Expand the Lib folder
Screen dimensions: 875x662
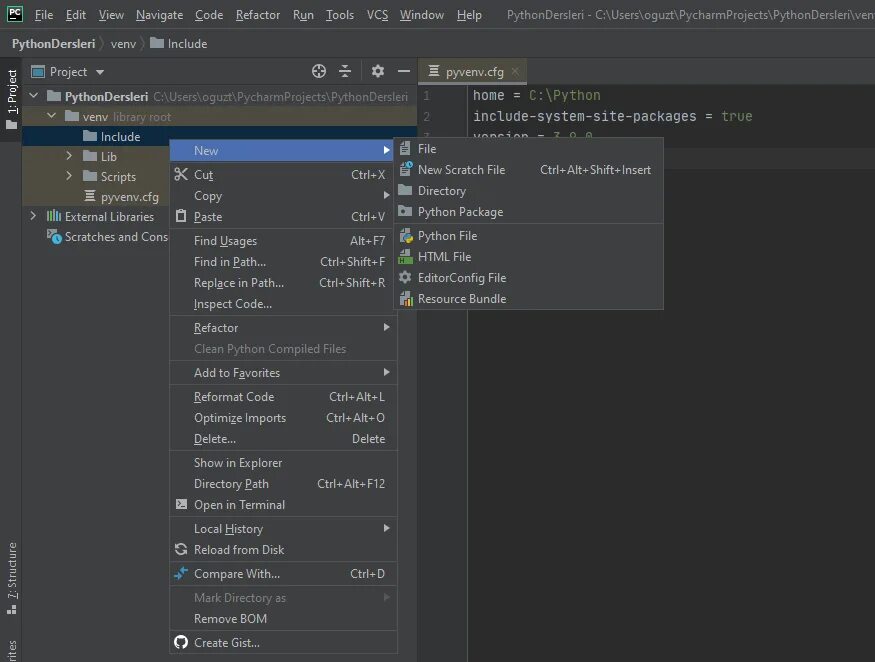coord(69,156)
